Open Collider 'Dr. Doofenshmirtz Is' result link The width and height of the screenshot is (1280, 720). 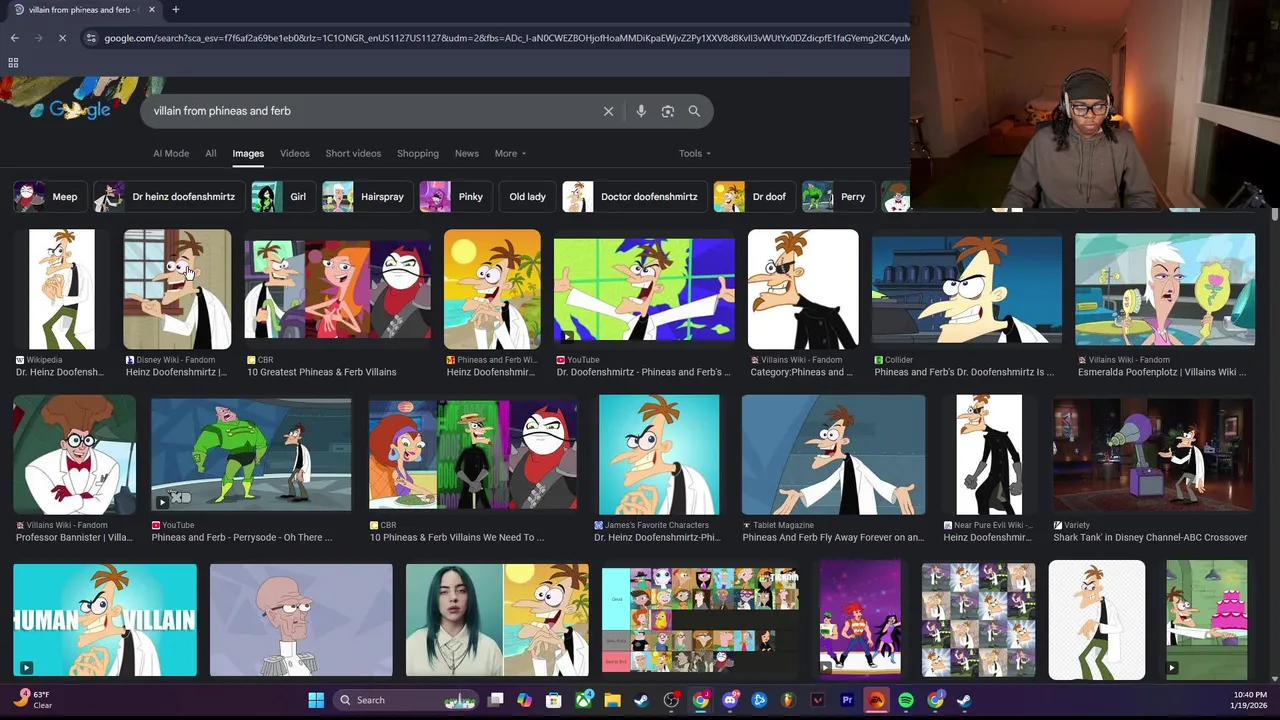pos(964,372)
